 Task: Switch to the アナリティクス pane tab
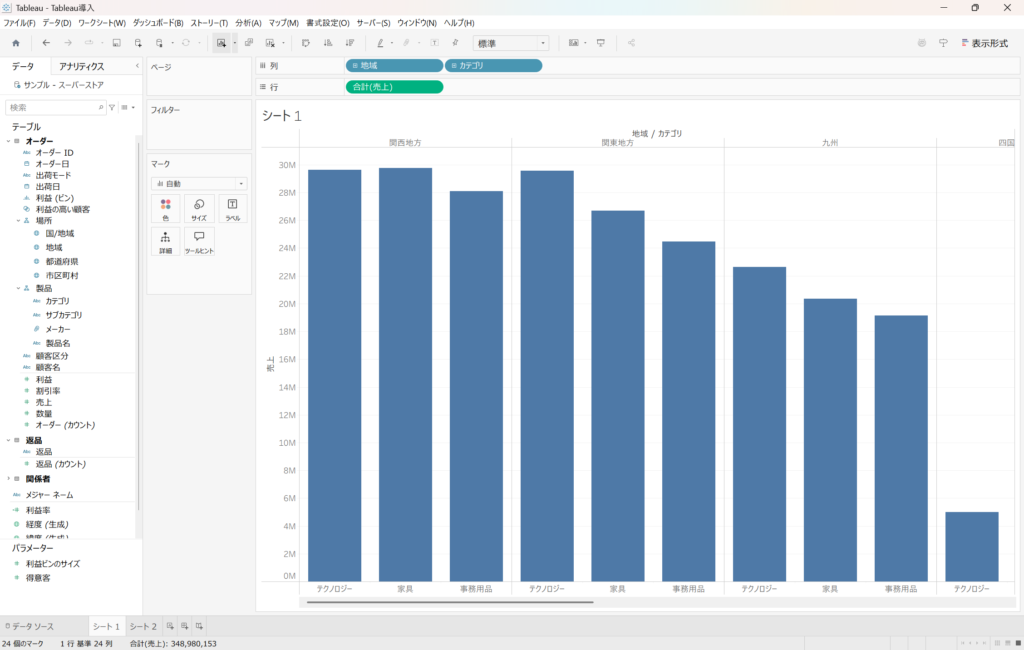[x=82, y=66]
